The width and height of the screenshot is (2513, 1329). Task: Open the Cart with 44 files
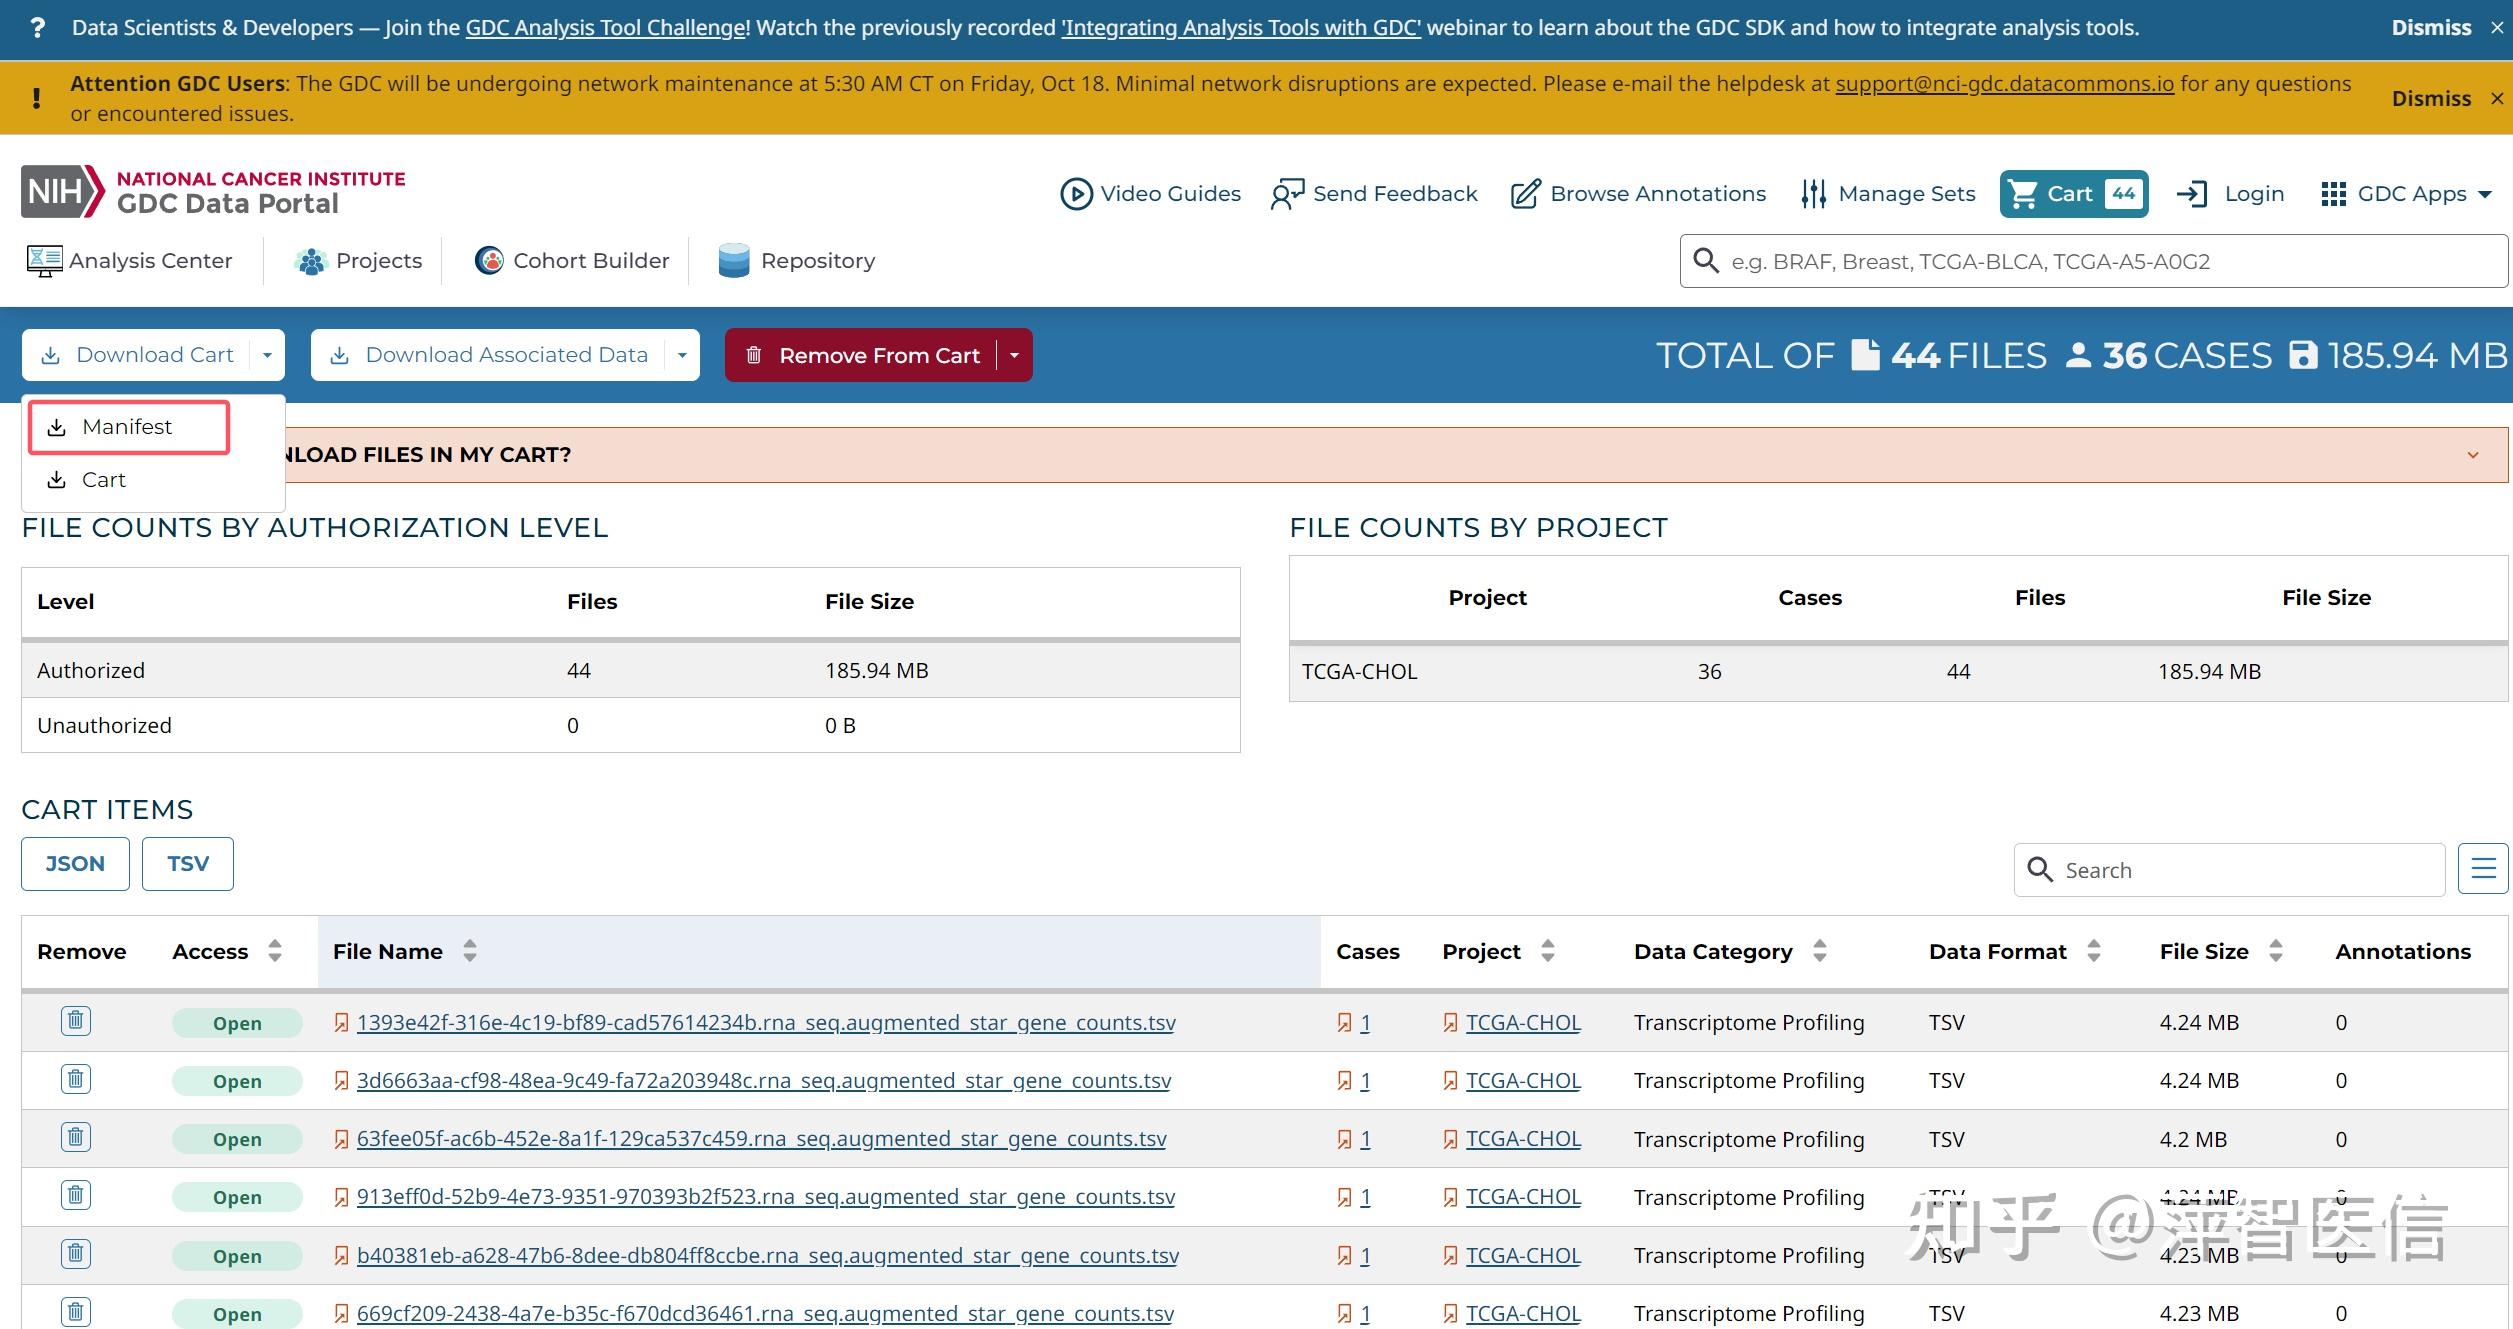(2072, 194)
